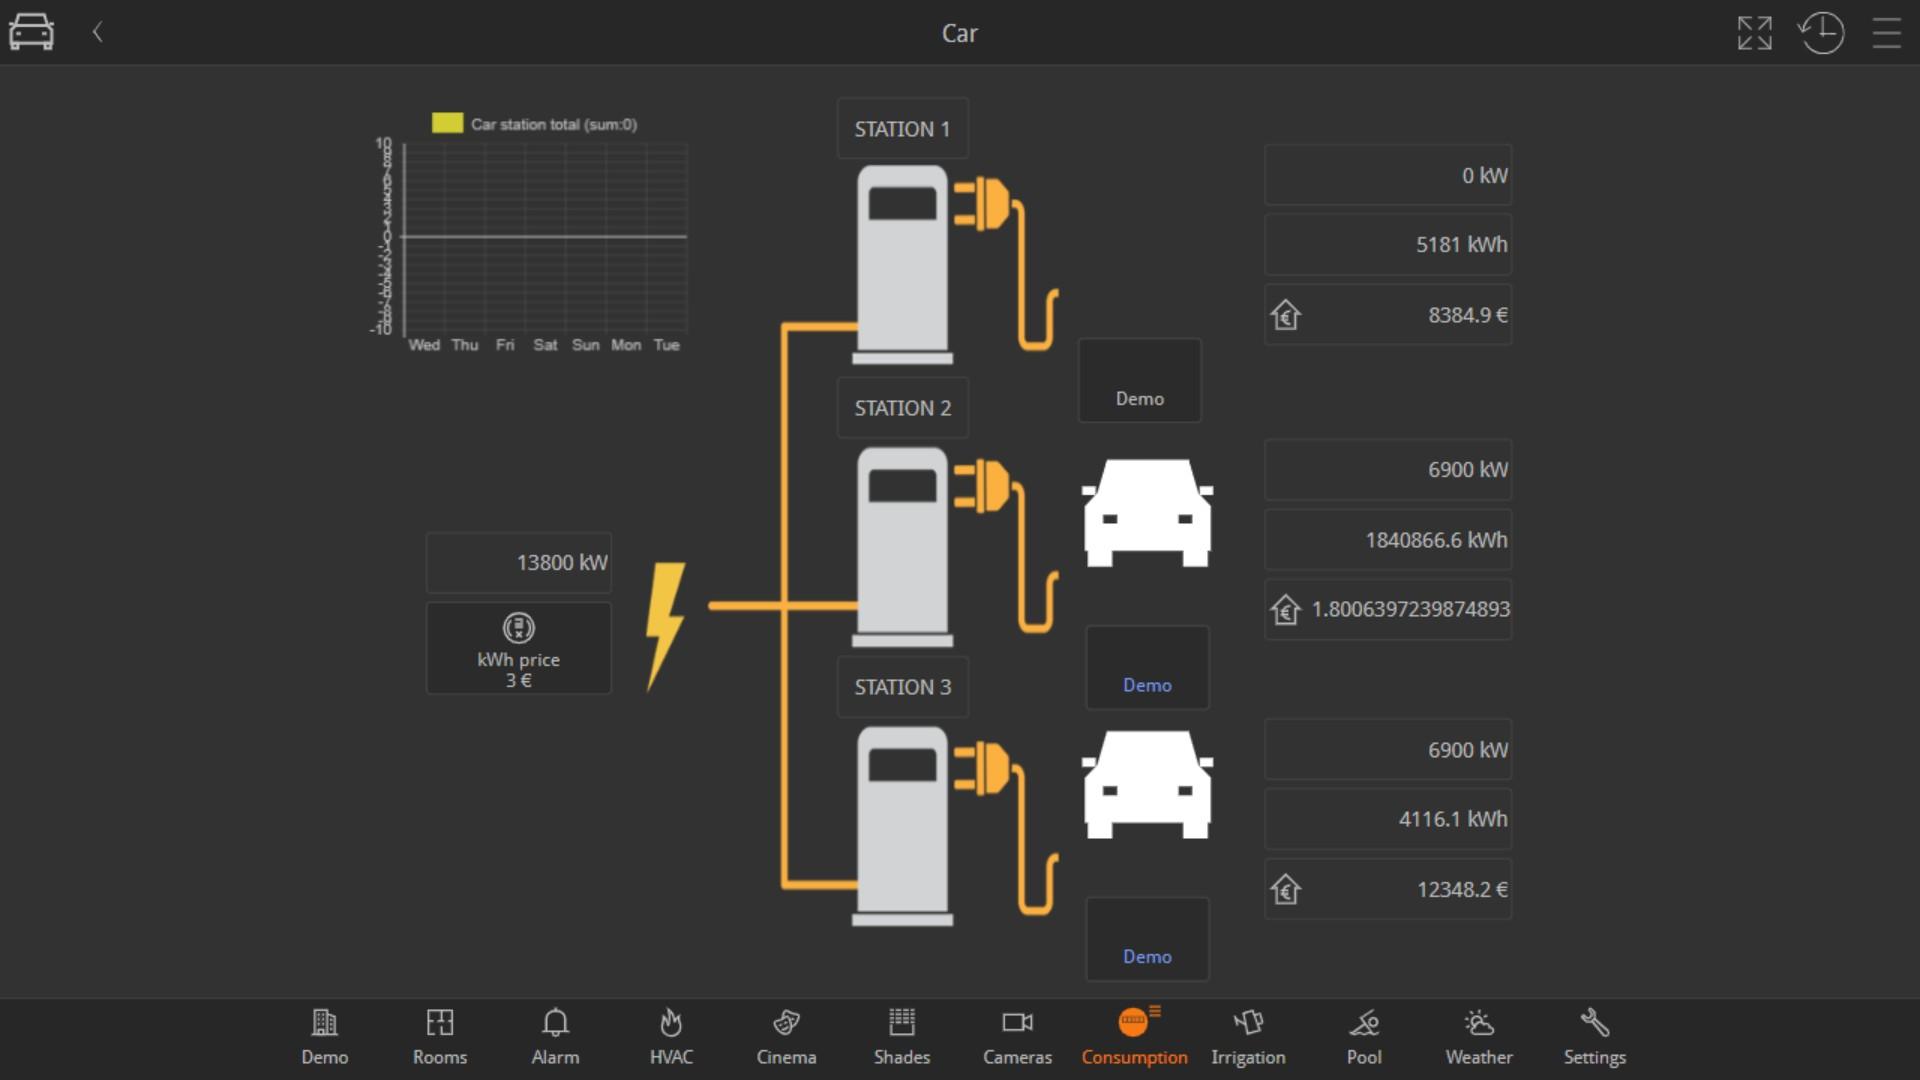Open the Pool section

[1364, 1035]
